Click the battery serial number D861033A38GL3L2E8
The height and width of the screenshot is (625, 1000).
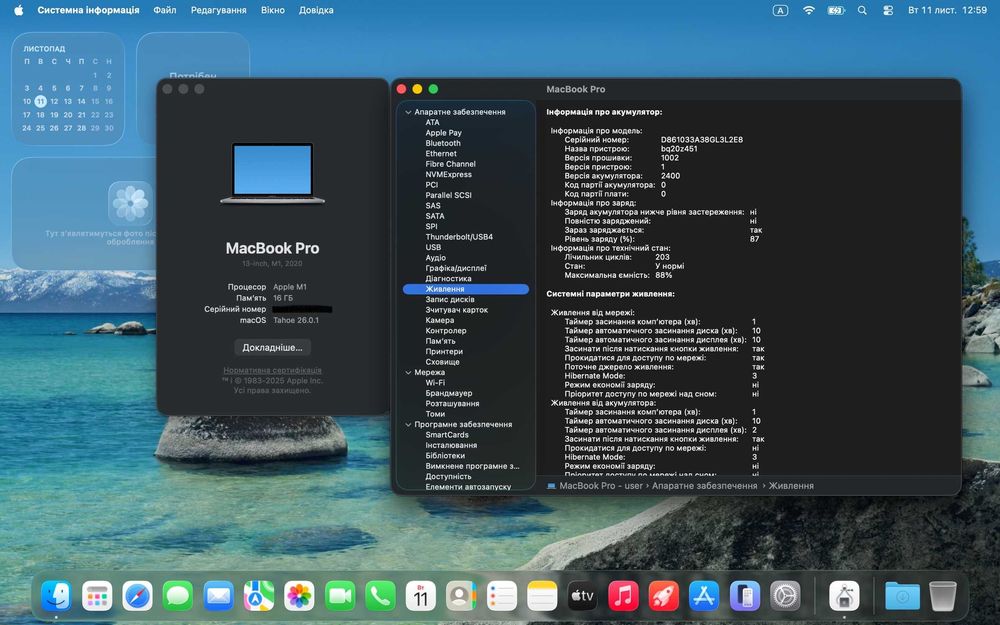tap(702, 140)
